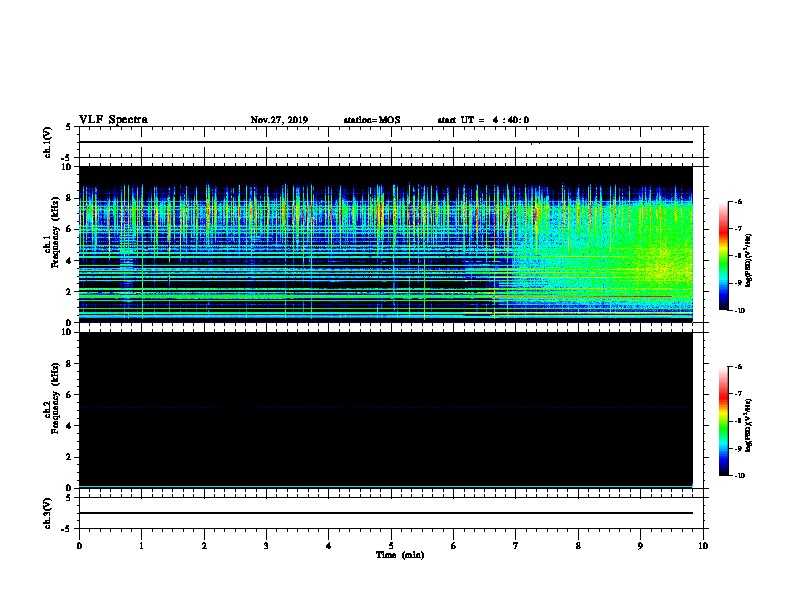
Task: Click the "station=MOS" header label
Action: (372, 120)
